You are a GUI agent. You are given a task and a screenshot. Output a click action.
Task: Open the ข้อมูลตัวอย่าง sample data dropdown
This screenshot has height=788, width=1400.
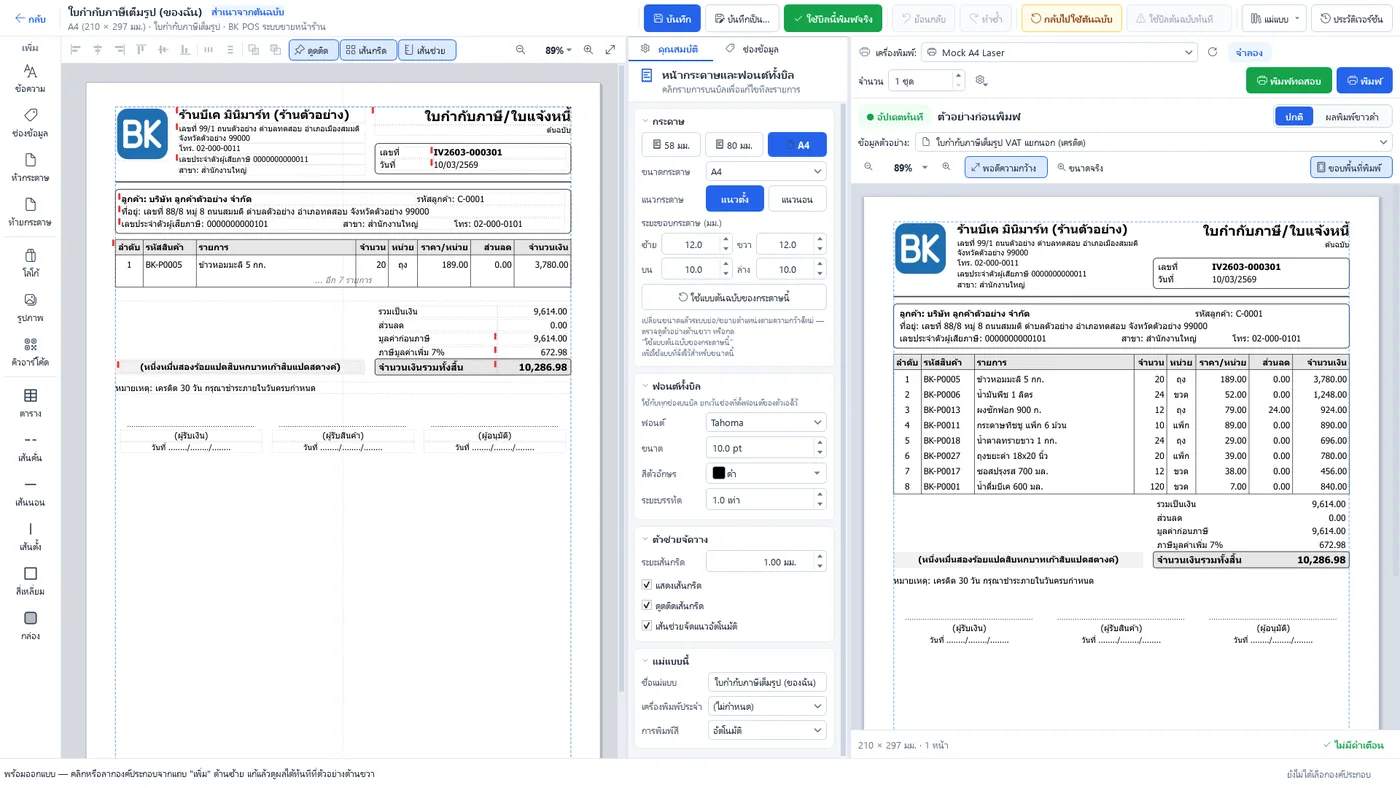1153,142
